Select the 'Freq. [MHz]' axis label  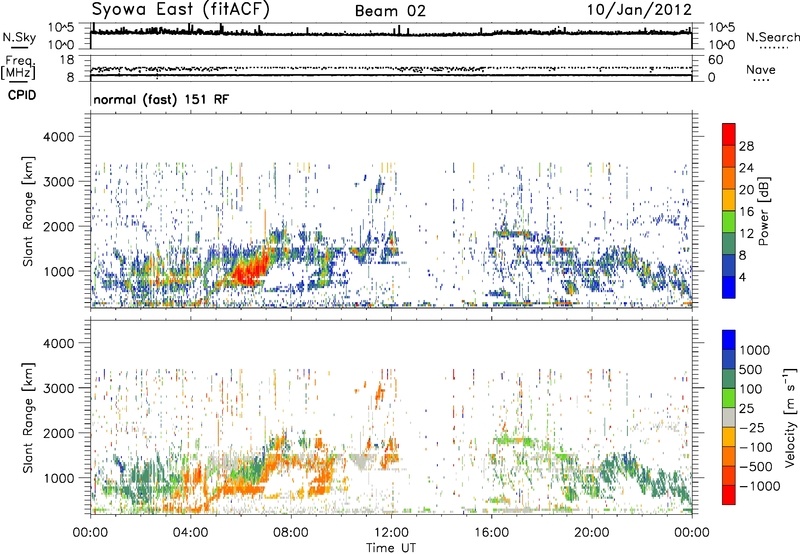(x=18, y=68)
